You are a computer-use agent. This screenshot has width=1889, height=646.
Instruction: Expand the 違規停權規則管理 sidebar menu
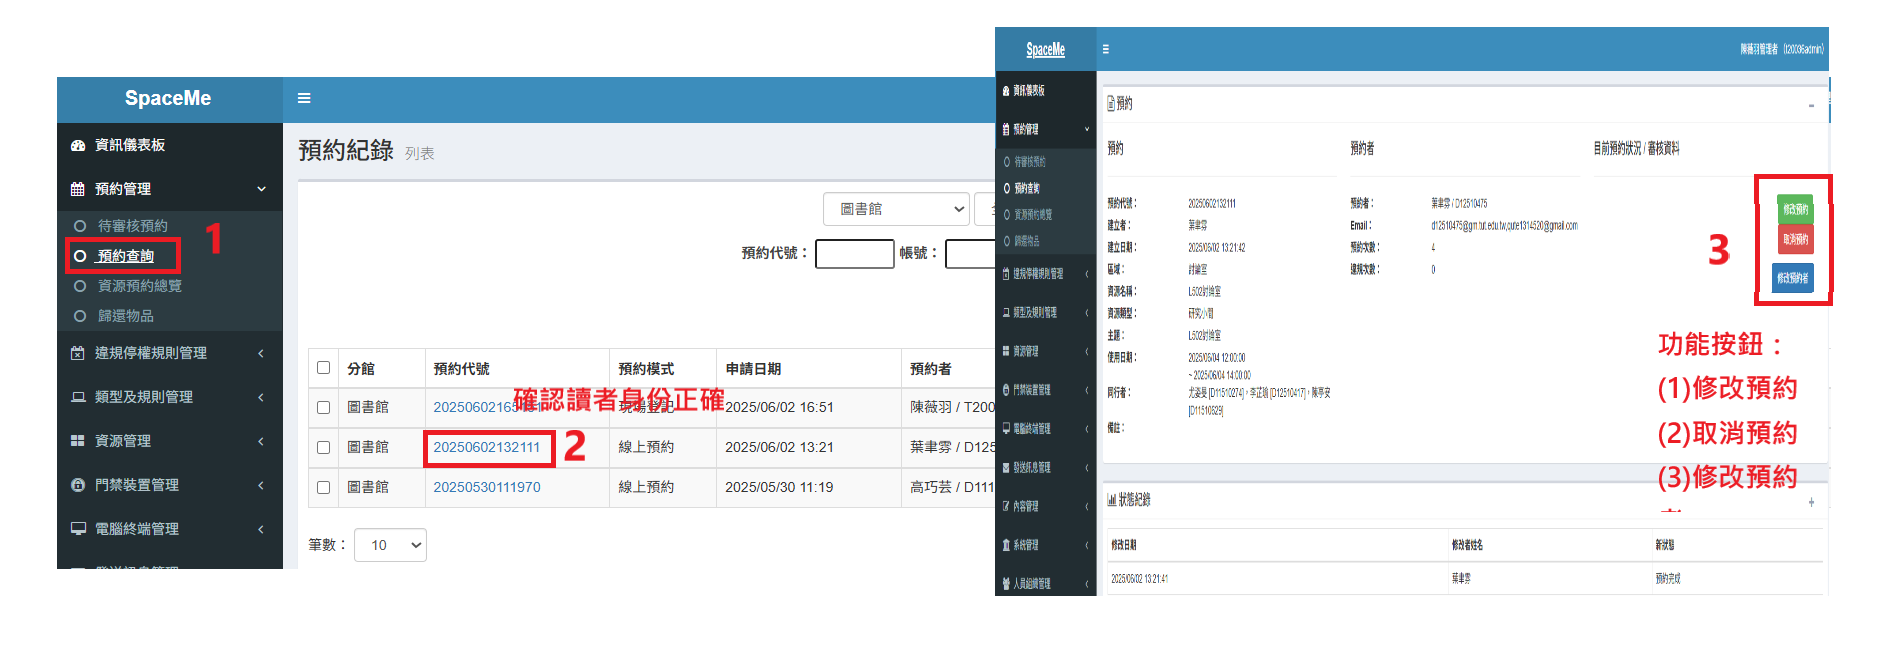(x=150, y=353)
